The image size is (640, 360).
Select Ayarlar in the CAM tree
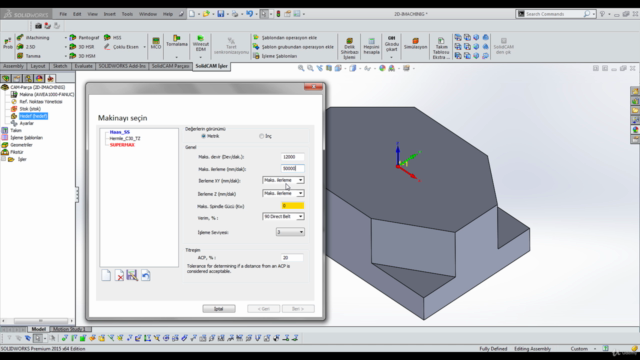pos(27,123)
